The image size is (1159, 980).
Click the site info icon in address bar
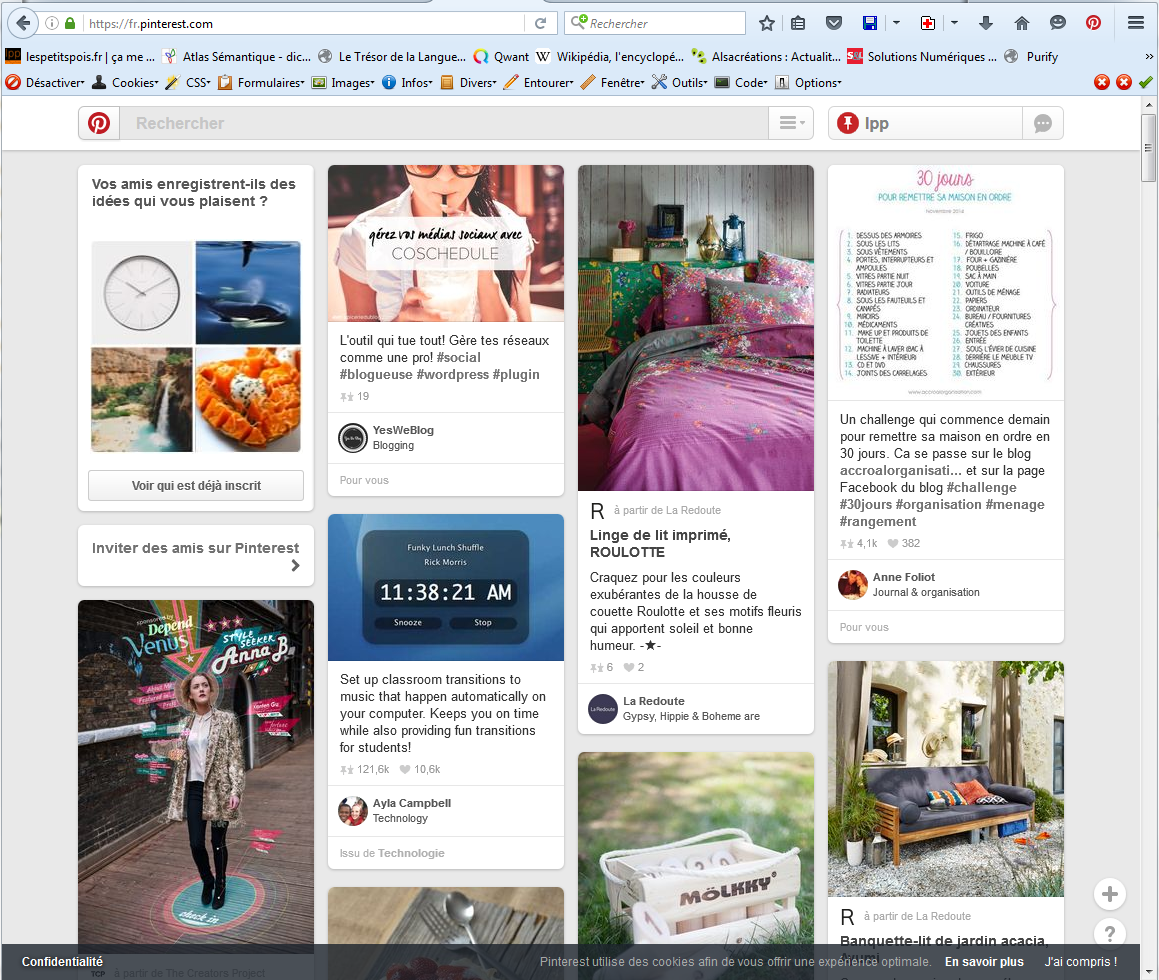(x=52, y=24)
